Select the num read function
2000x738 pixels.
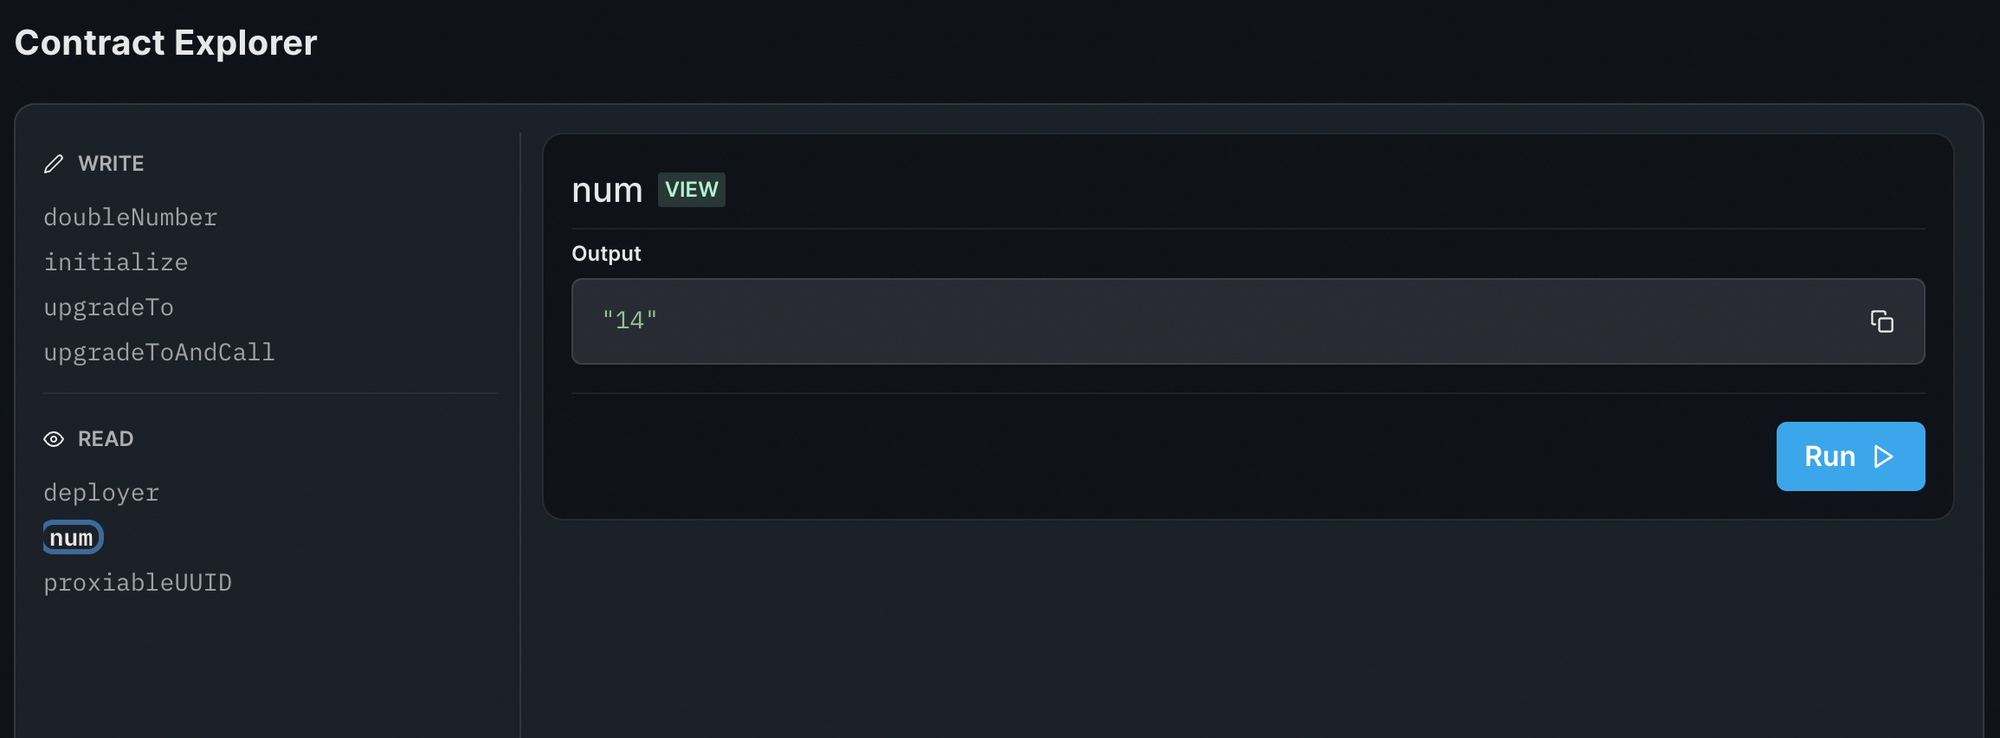(x=72, y=538)
